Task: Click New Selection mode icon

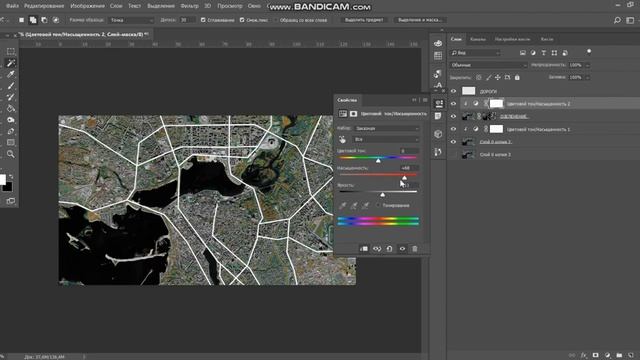Action: pos(21,20)
